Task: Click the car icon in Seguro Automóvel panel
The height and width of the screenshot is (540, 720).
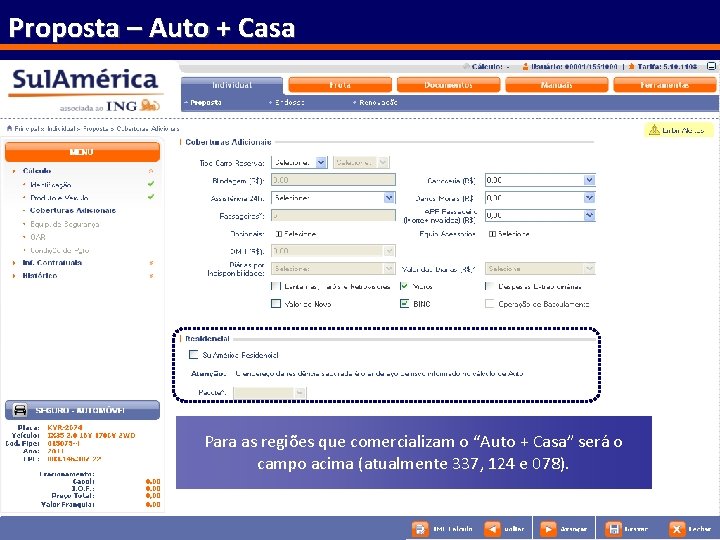Action: pyautogui.click(x=19, y=410)
